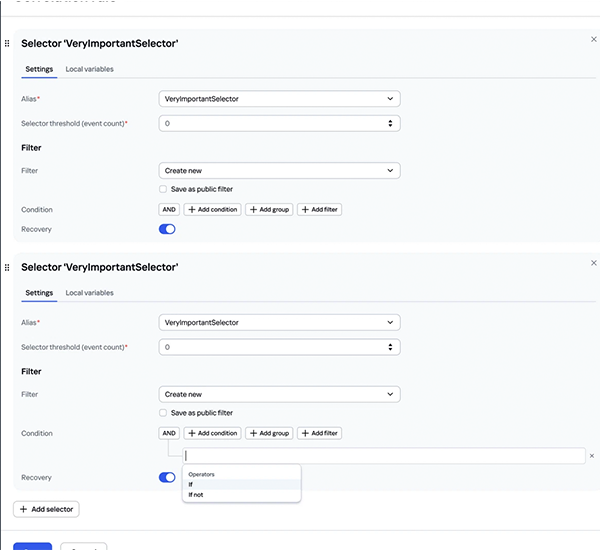Click AND operator in first selector
600x550 pixels.
(x=169, y=209)
